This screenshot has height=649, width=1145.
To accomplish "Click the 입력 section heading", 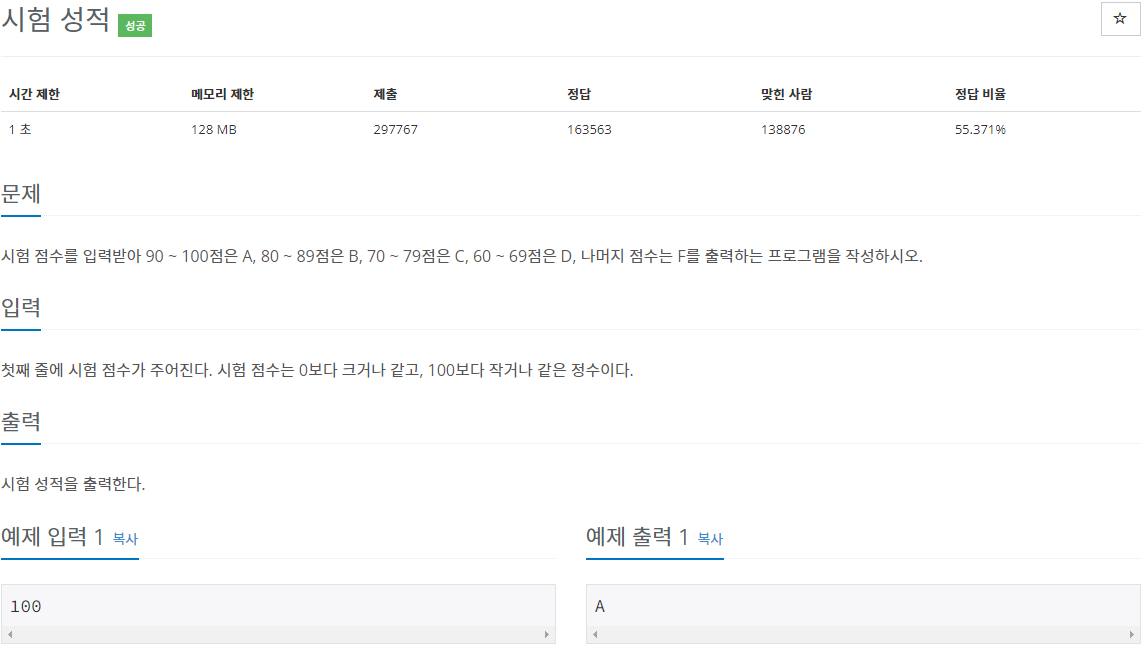I will click(21, 307).
